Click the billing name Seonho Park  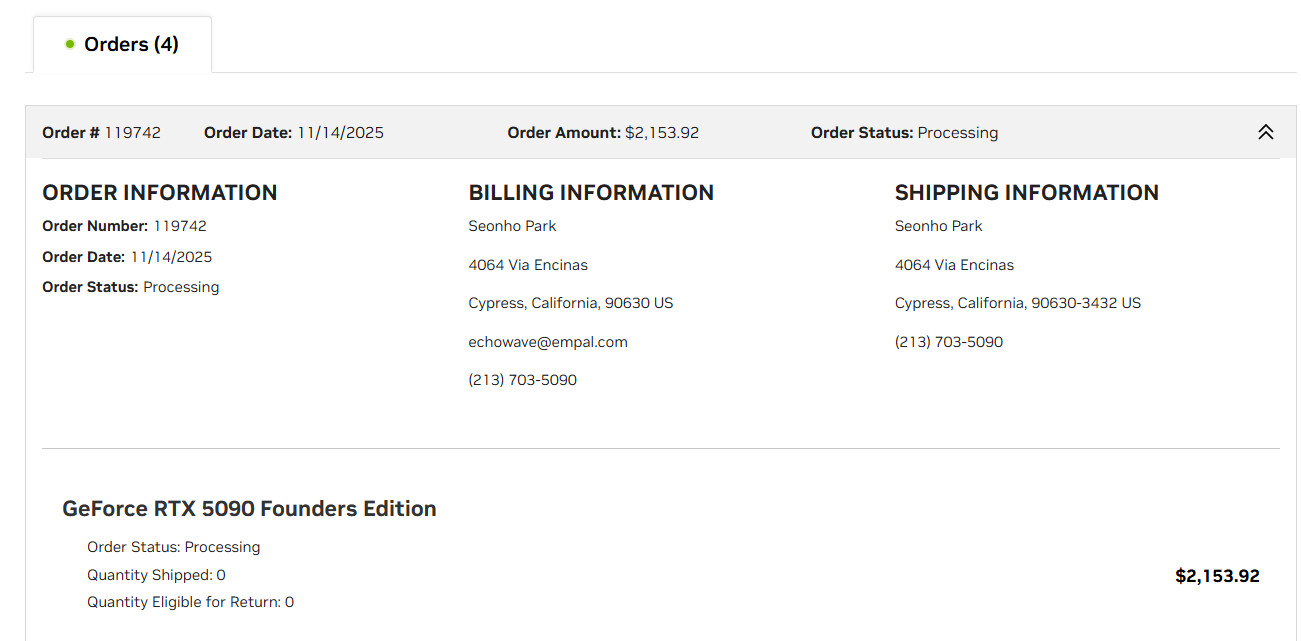512,226
